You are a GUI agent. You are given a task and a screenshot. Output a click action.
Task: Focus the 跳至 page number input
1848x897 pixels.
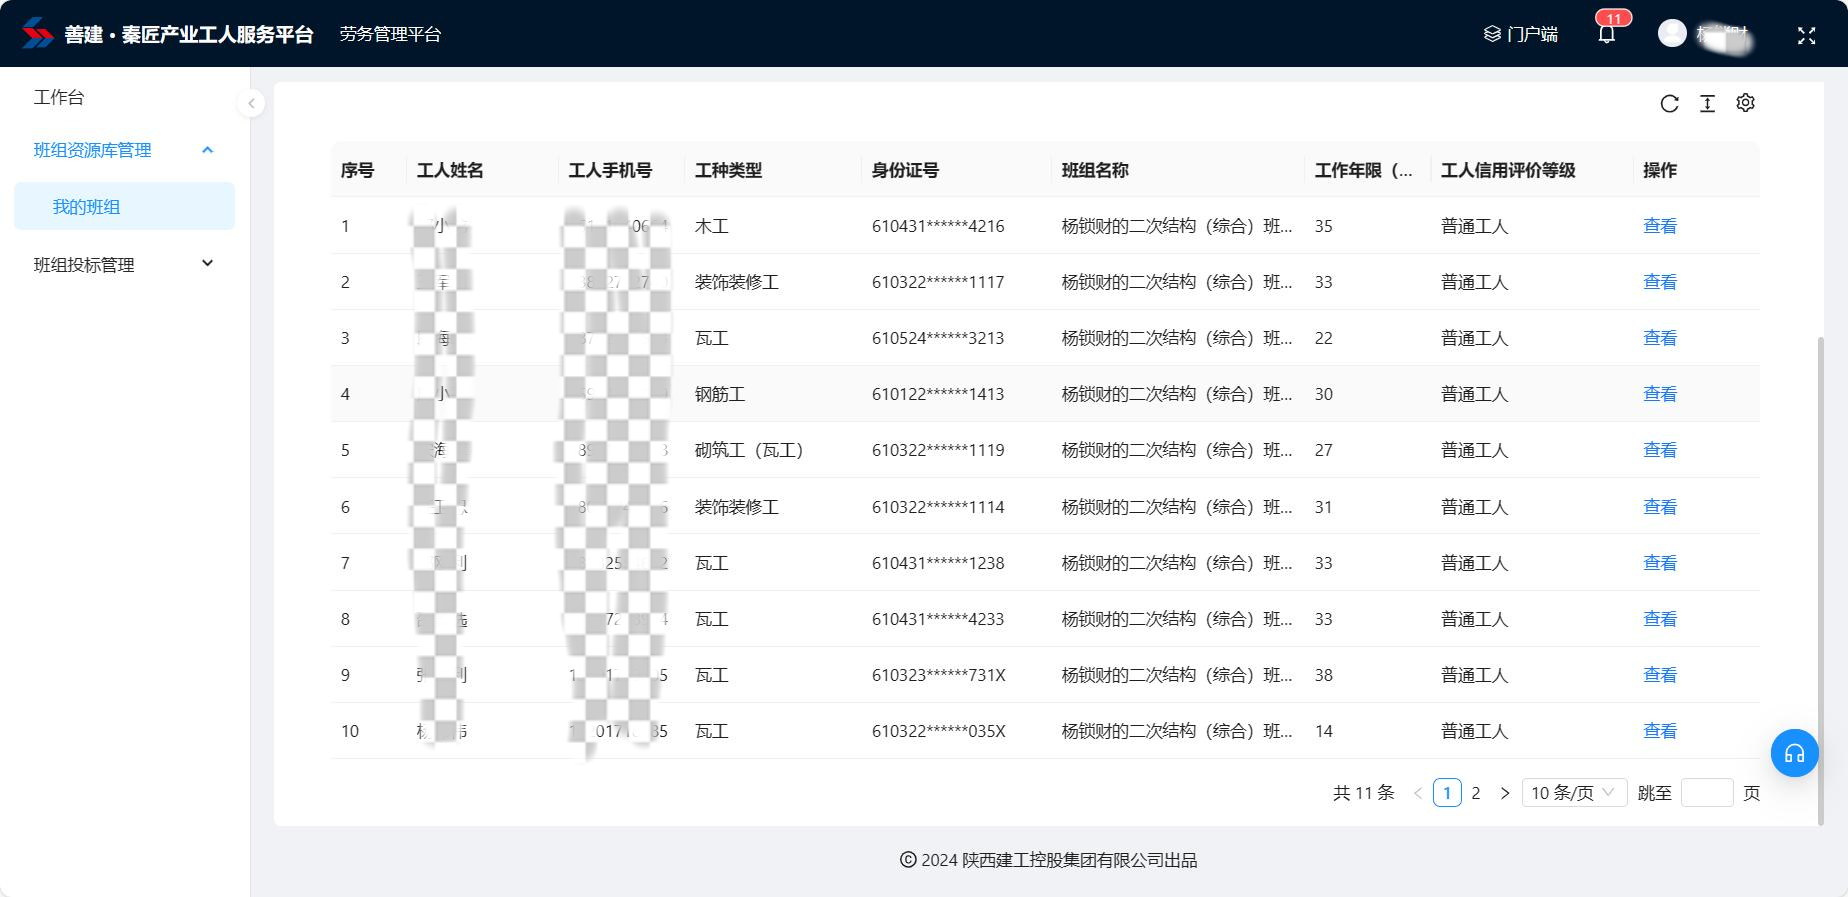click(1706, 793)
